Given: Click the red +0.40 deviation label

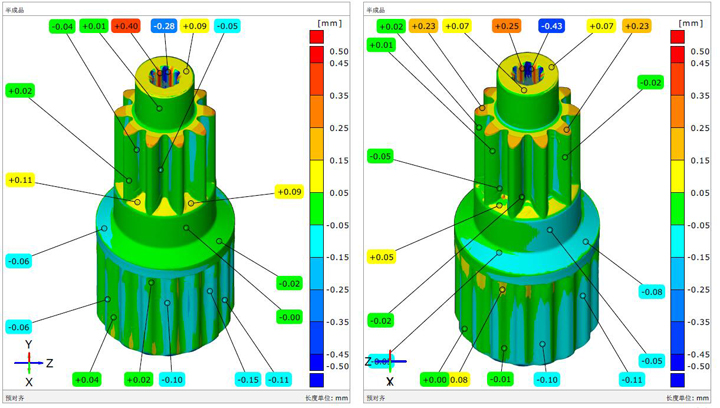Looking at the screenshot, I should pyautogui.click(x=127, y=25).
